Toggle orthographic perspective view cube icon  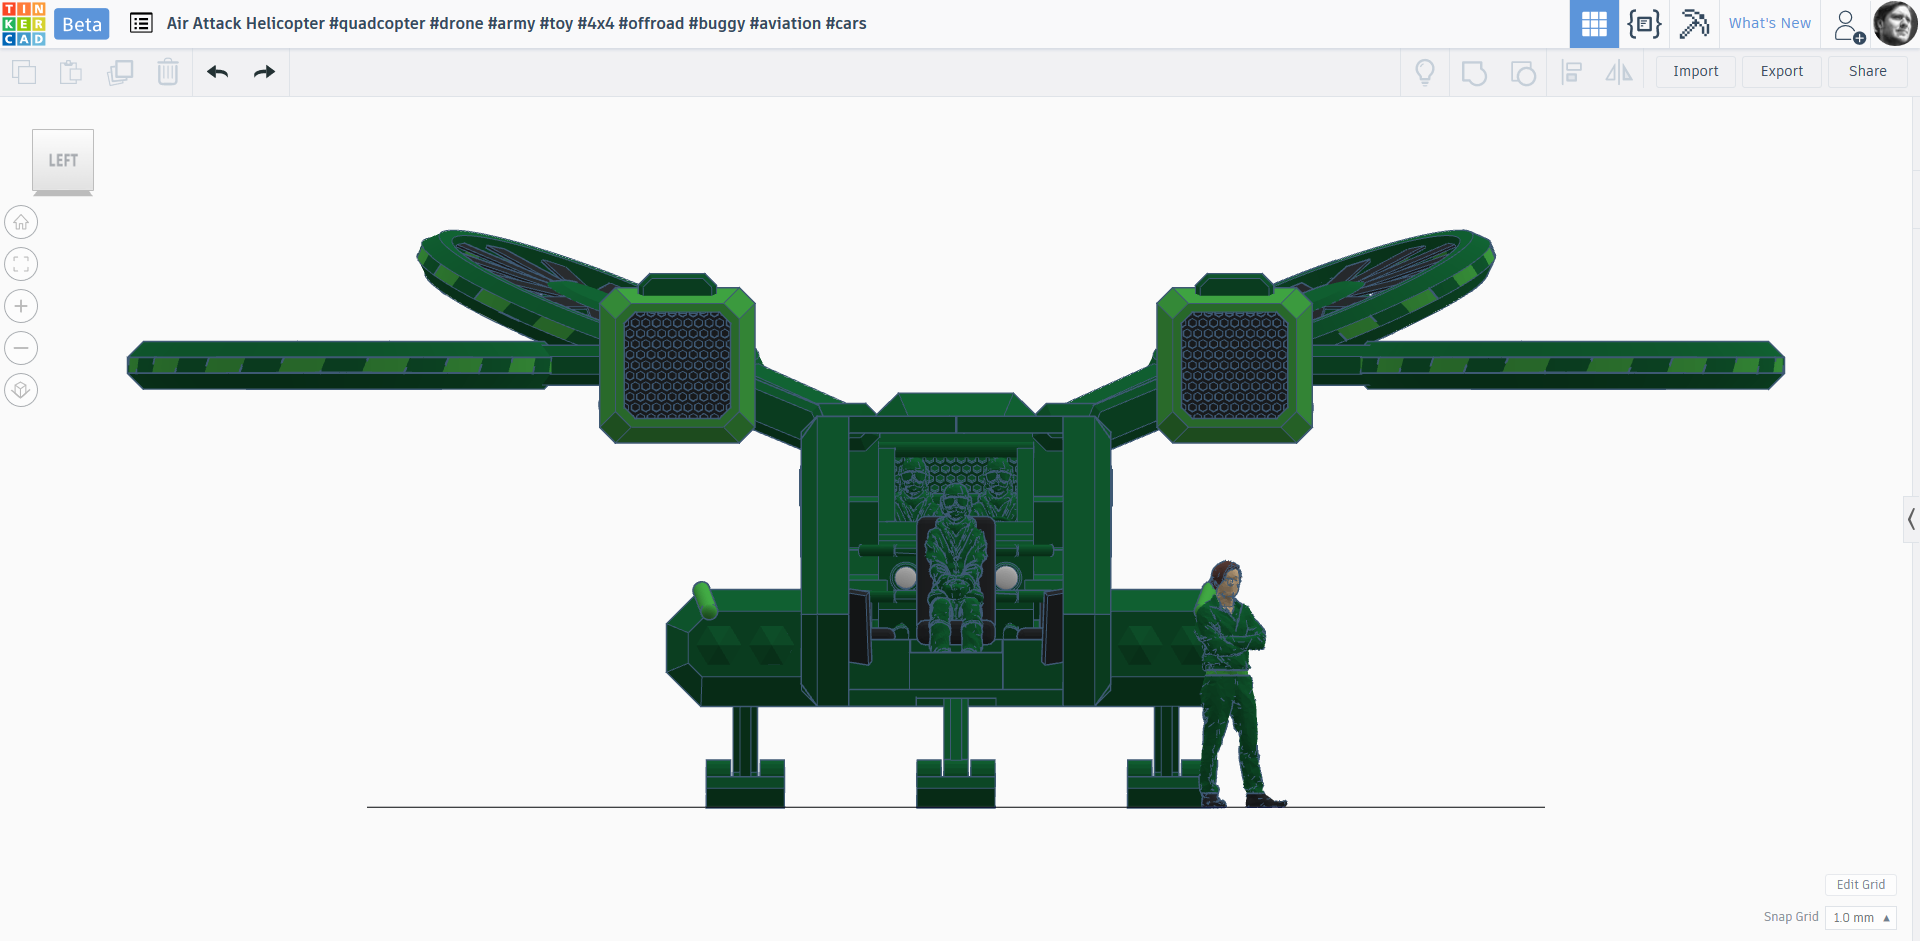[x=21, y=390]
